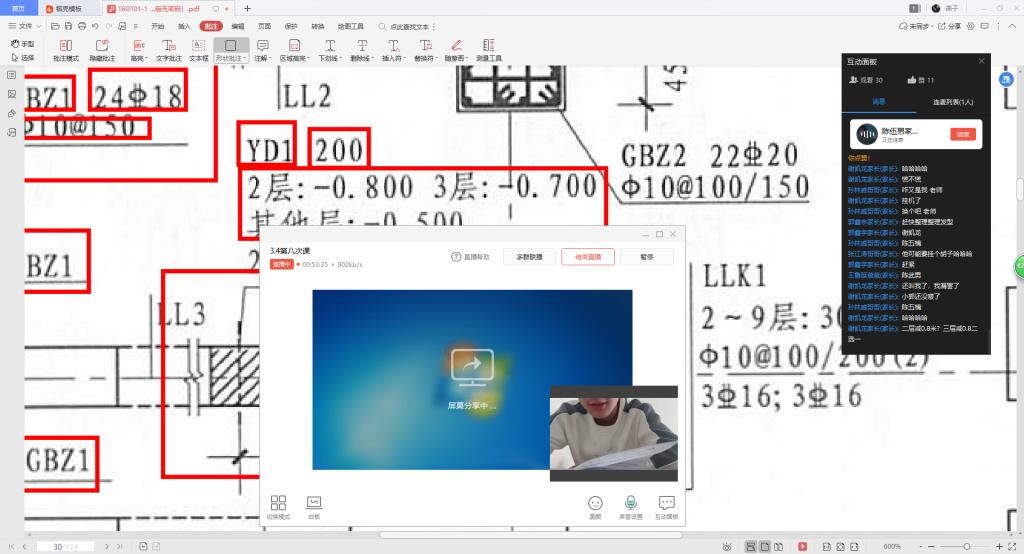Select the 手型 hand tool
Screen dimensions: 1024x554
21,44
